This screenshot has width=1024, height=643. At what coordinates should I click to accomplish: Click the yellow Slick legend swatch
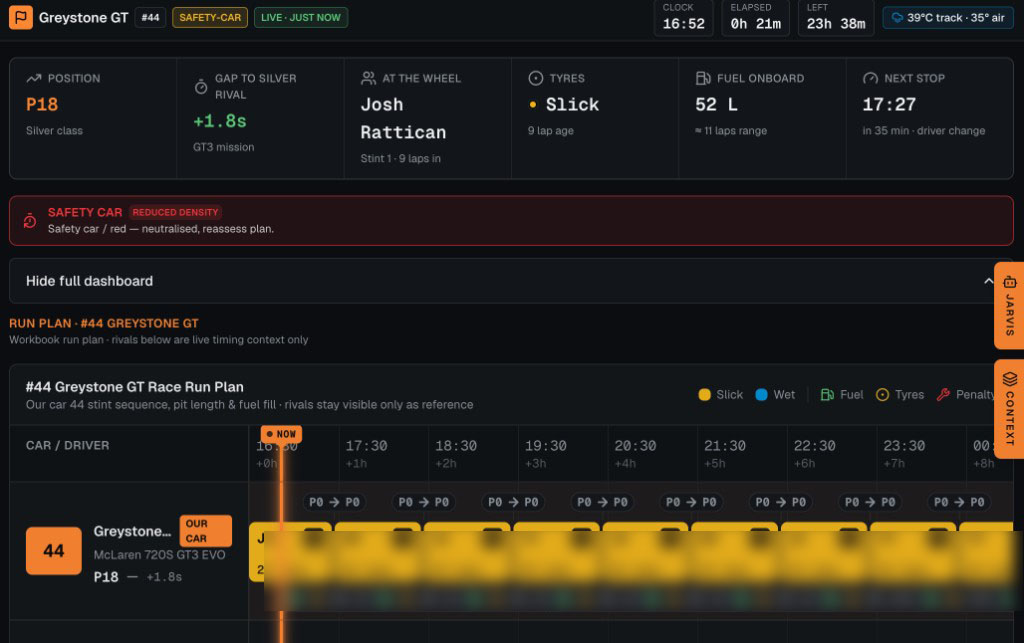704,394
